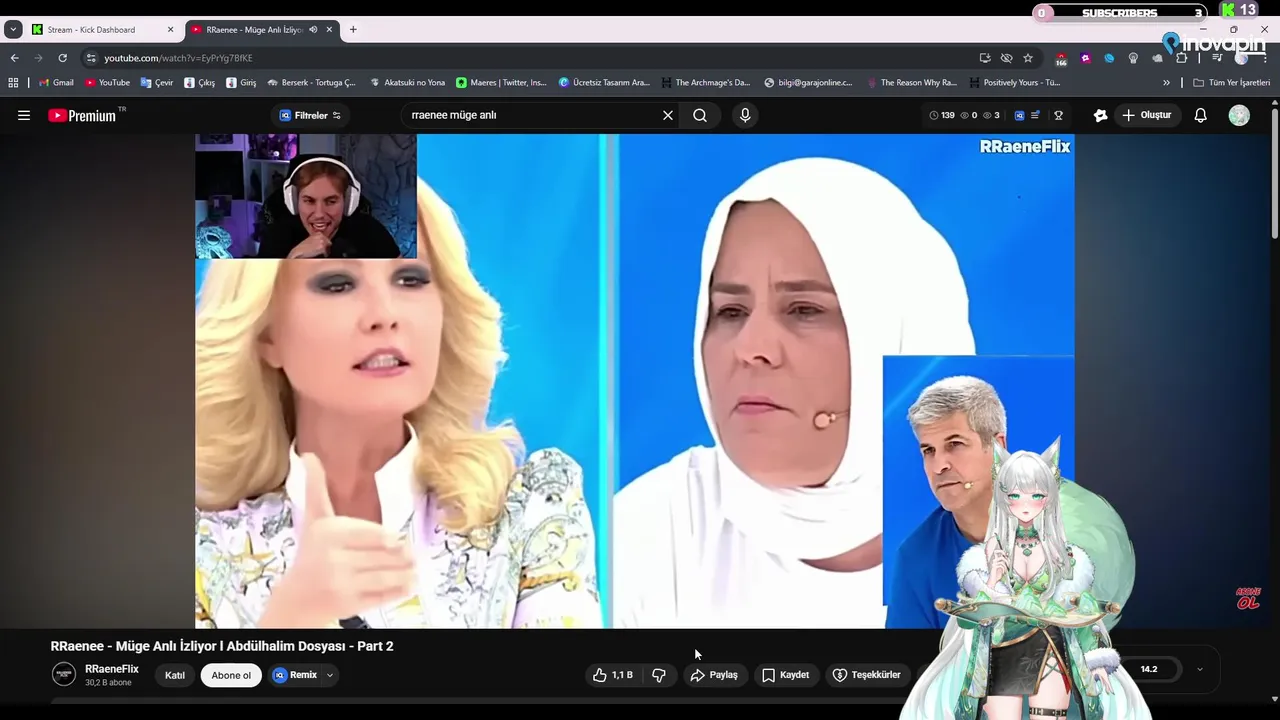This screenshot has width=1280, height=720.
Task: Run search with magnifier icon
Action: [700, 115]
